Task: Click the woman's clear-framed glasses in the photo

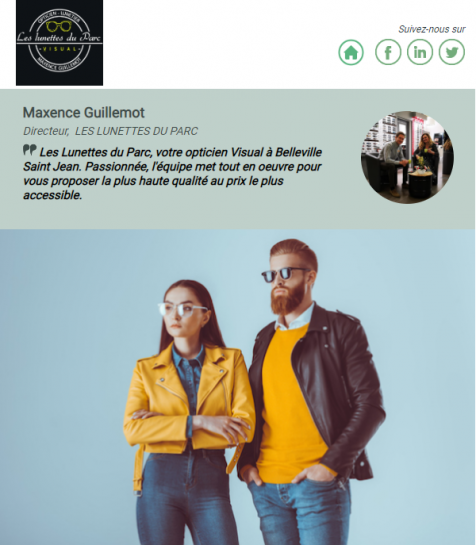Action: (x=182, y=309)
